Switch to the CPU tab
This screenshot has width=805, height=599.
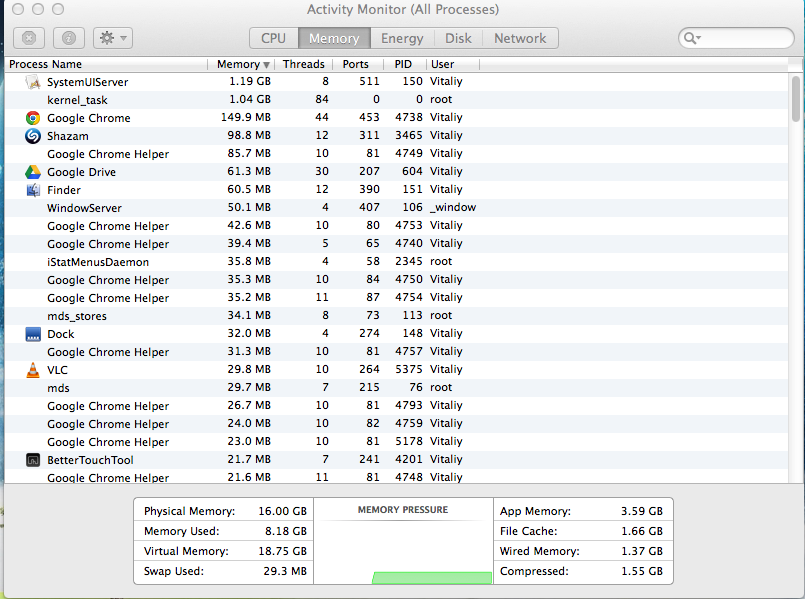[274, 38]
